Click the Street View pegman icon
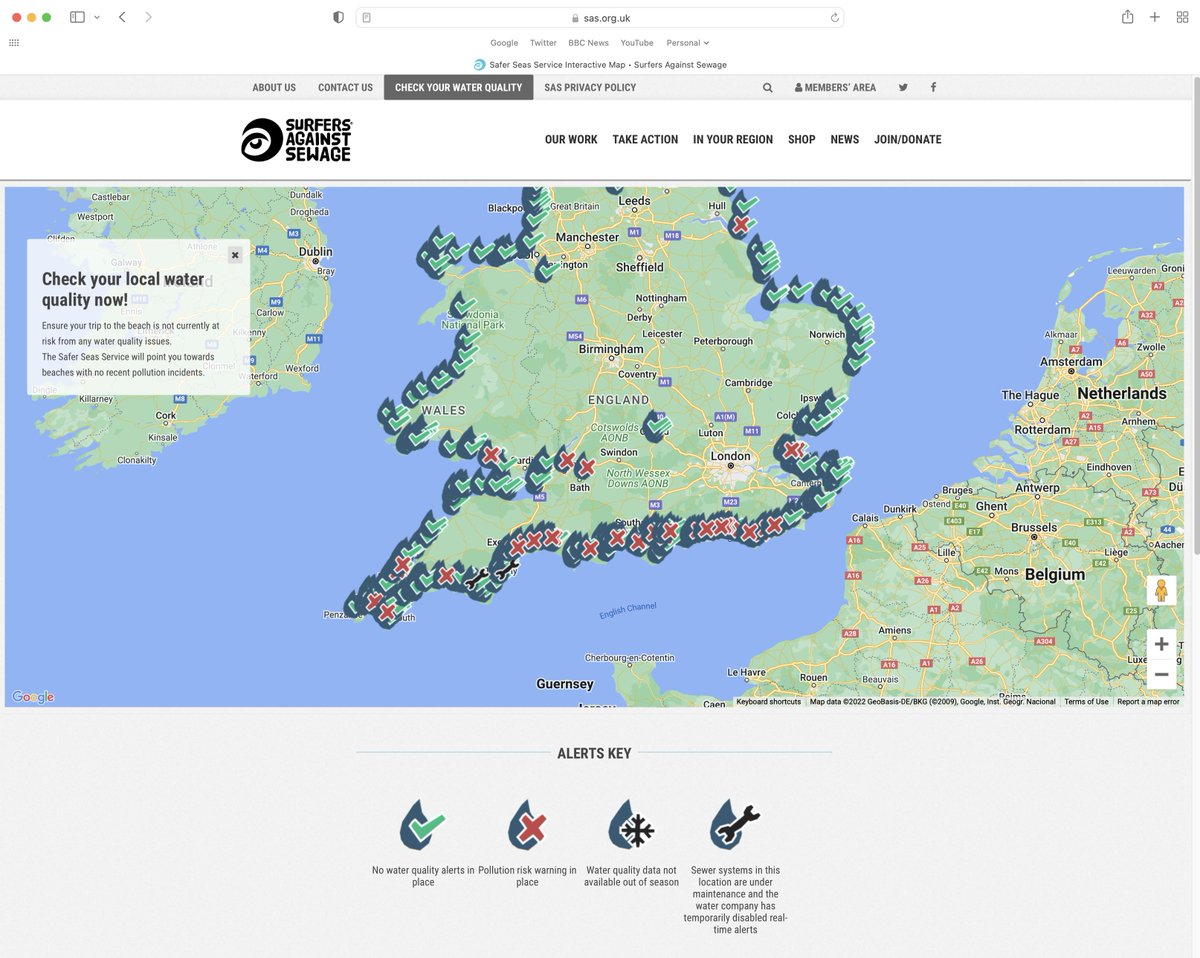Viewport: 1200px width, 958px height. pyautogui.click(x=1161, y=591)
